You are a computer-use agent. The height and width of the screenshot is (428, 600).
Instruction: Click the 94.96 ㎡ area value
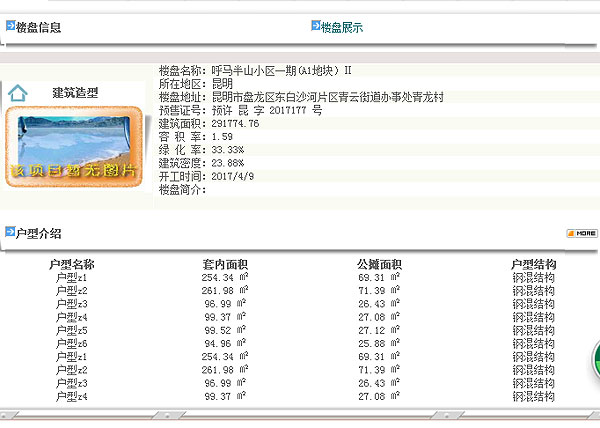click(225, 343)
